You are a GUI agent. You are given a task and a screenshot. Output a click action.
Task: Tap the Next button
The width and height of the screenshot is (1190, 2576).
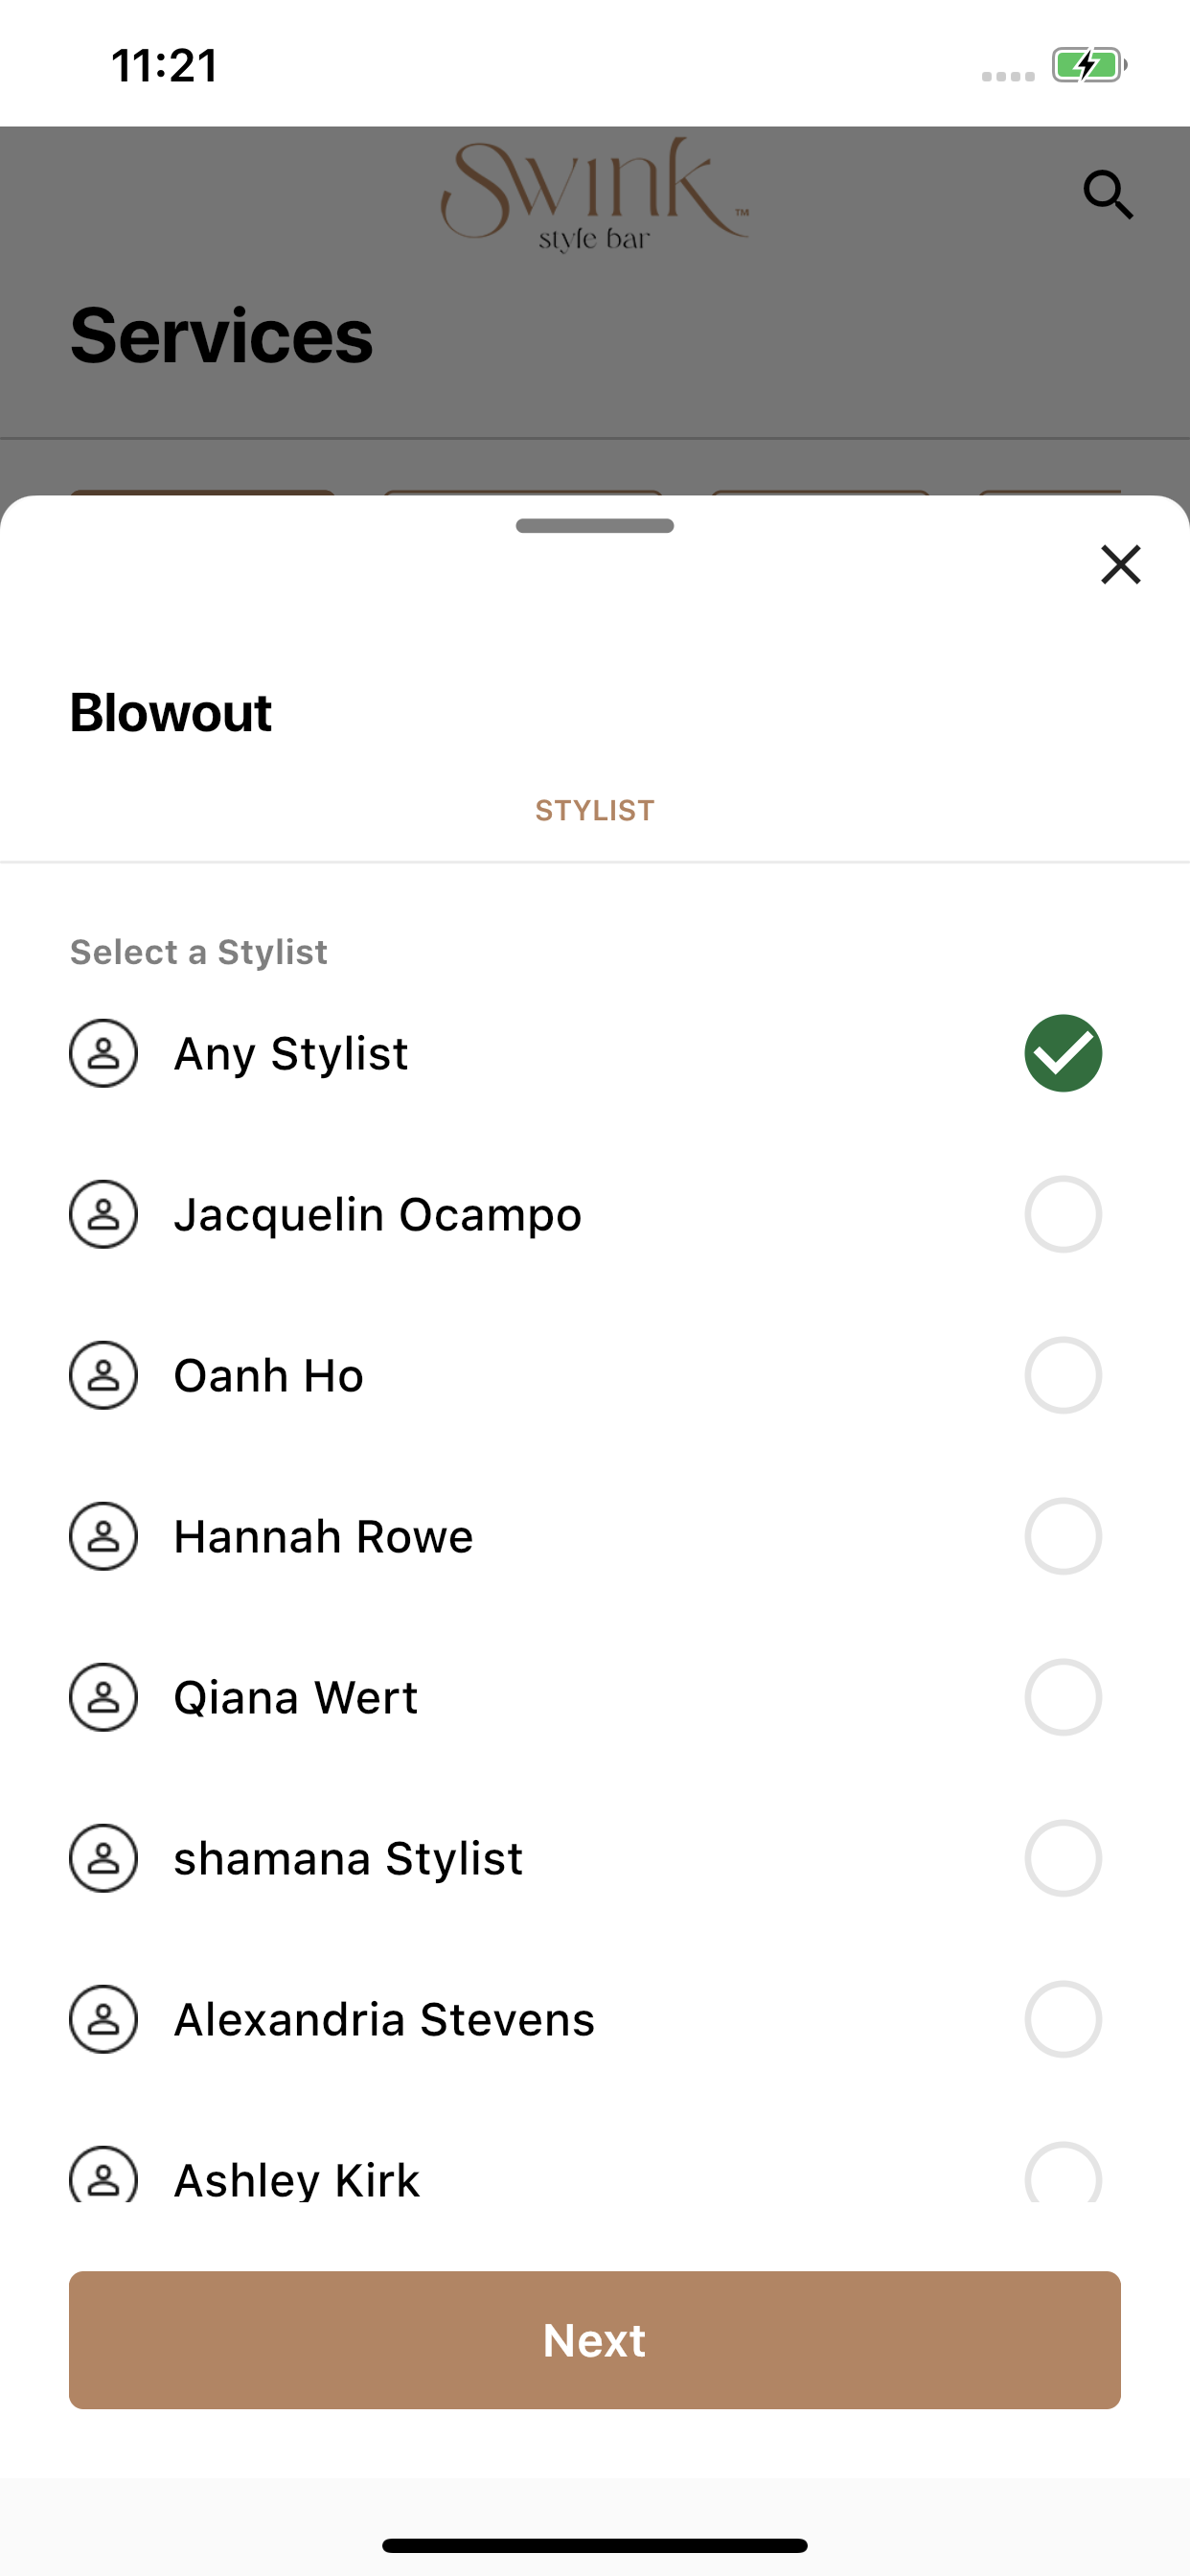click(x=595, y=2340)
